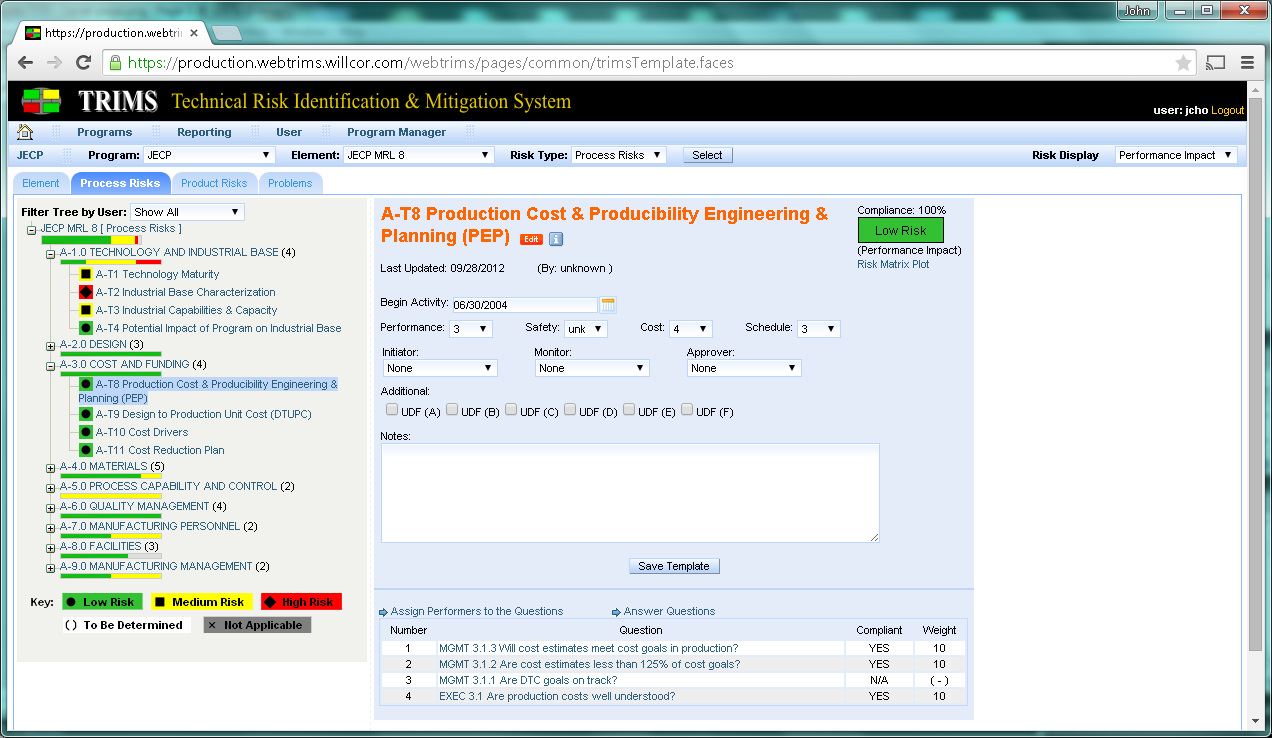This screenshot has height=738, width=1272.
Task: Click the red Edit badge next to title
Action: click(531, 239)
